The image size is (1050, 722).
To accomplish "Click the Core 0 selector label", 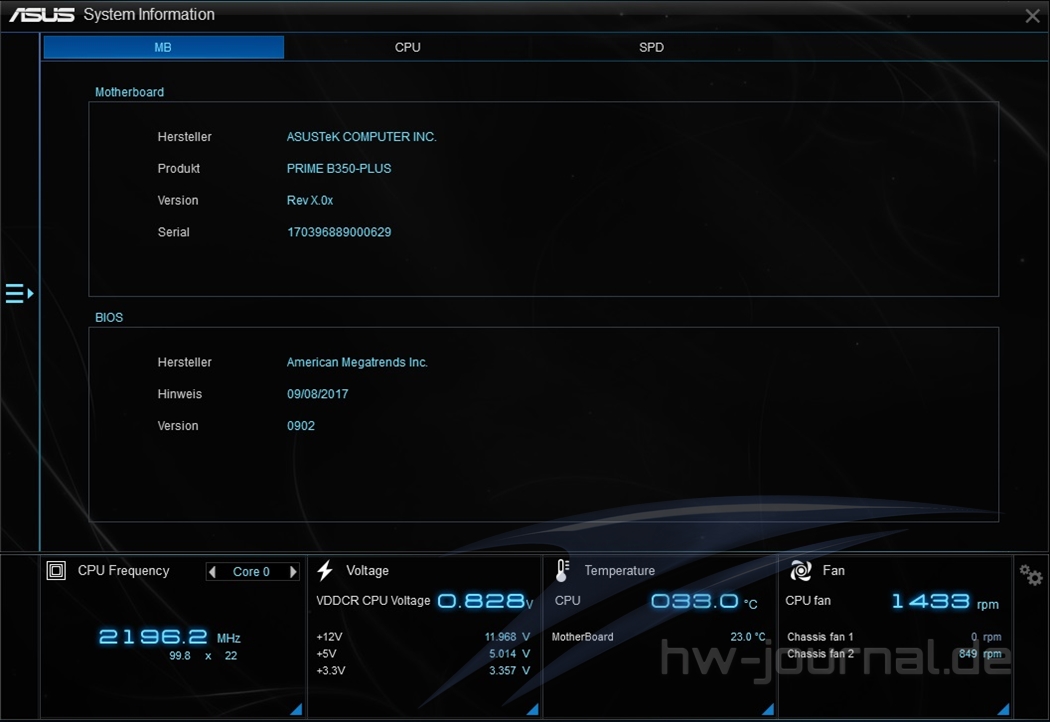I will pyautogui.click(x=251, y=571).
